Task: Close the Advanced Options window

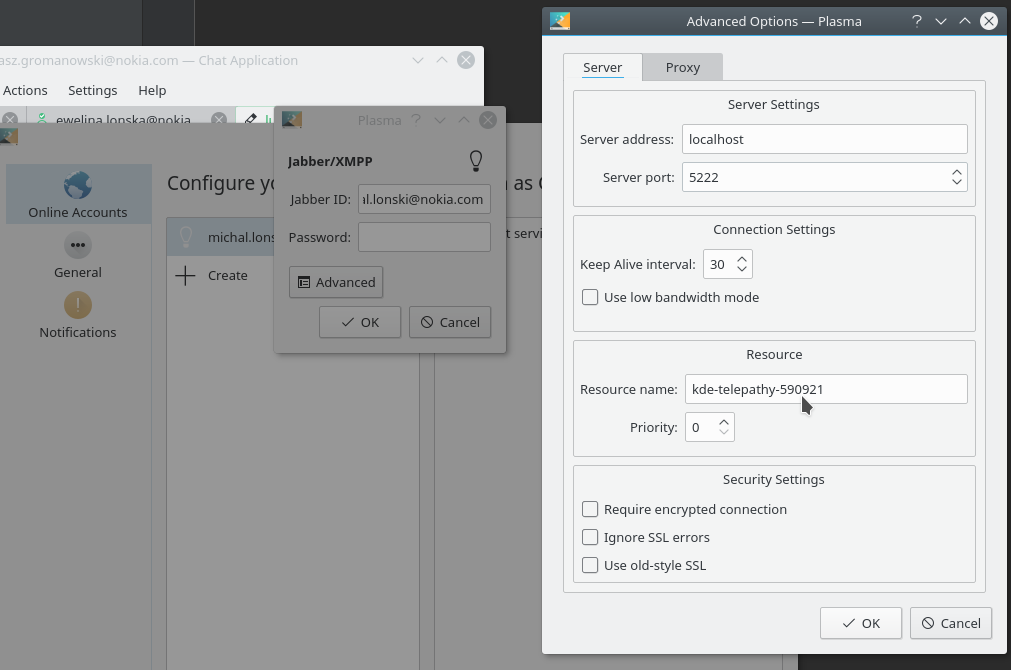Action: (x=989, y=21)
